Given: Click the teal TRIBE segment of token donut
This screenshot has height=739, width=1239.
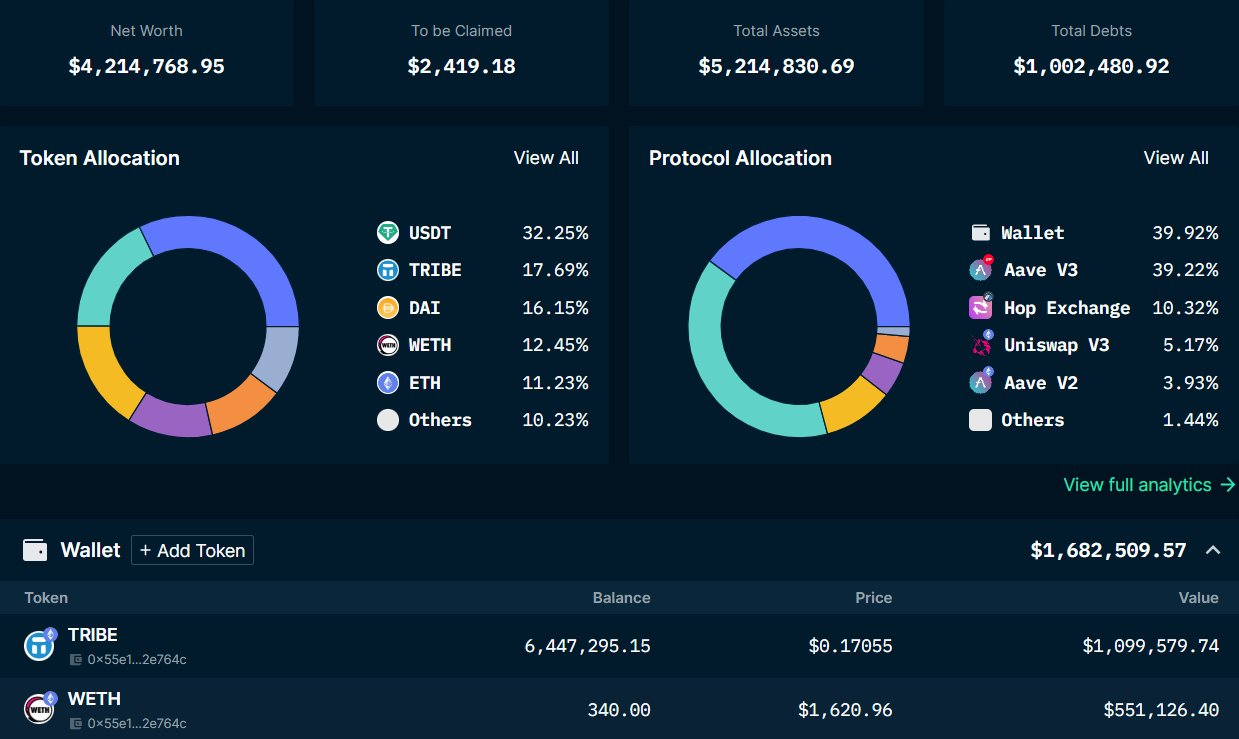Looking at the screenshot, I should tap(106, 275).
